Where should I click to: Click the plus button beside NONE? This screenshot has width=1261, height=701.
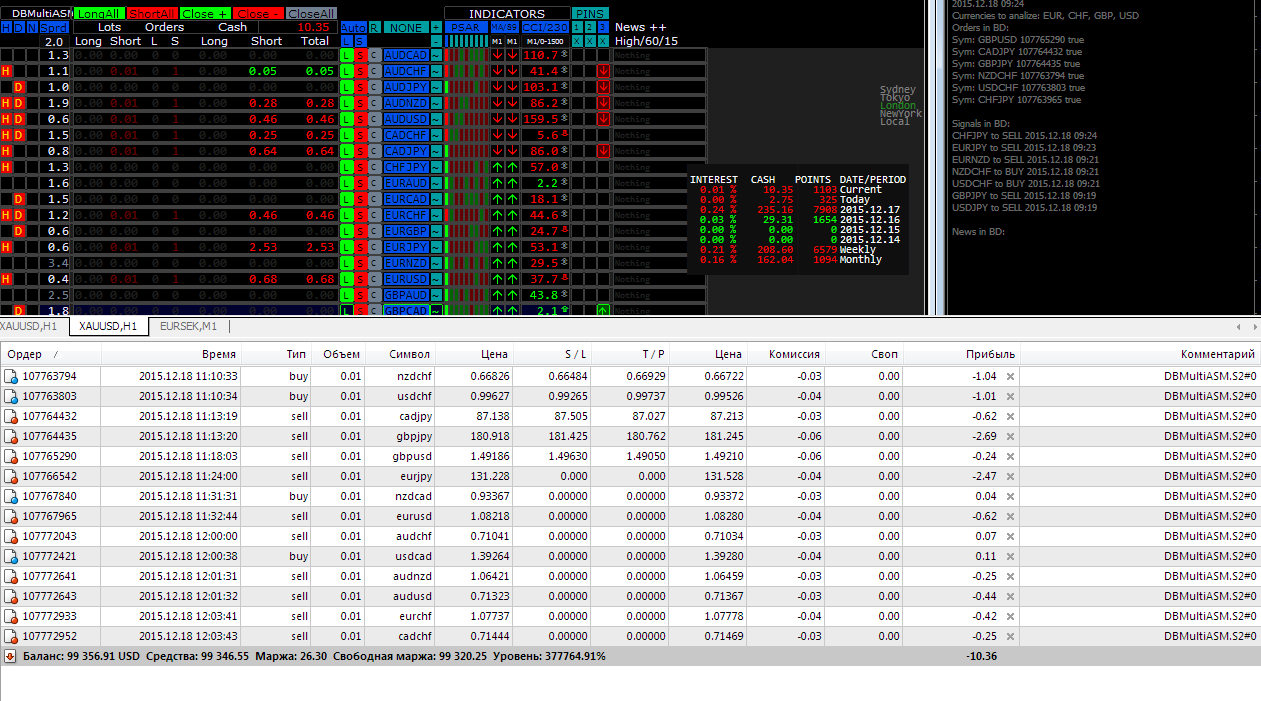click(x=436, y=27)
